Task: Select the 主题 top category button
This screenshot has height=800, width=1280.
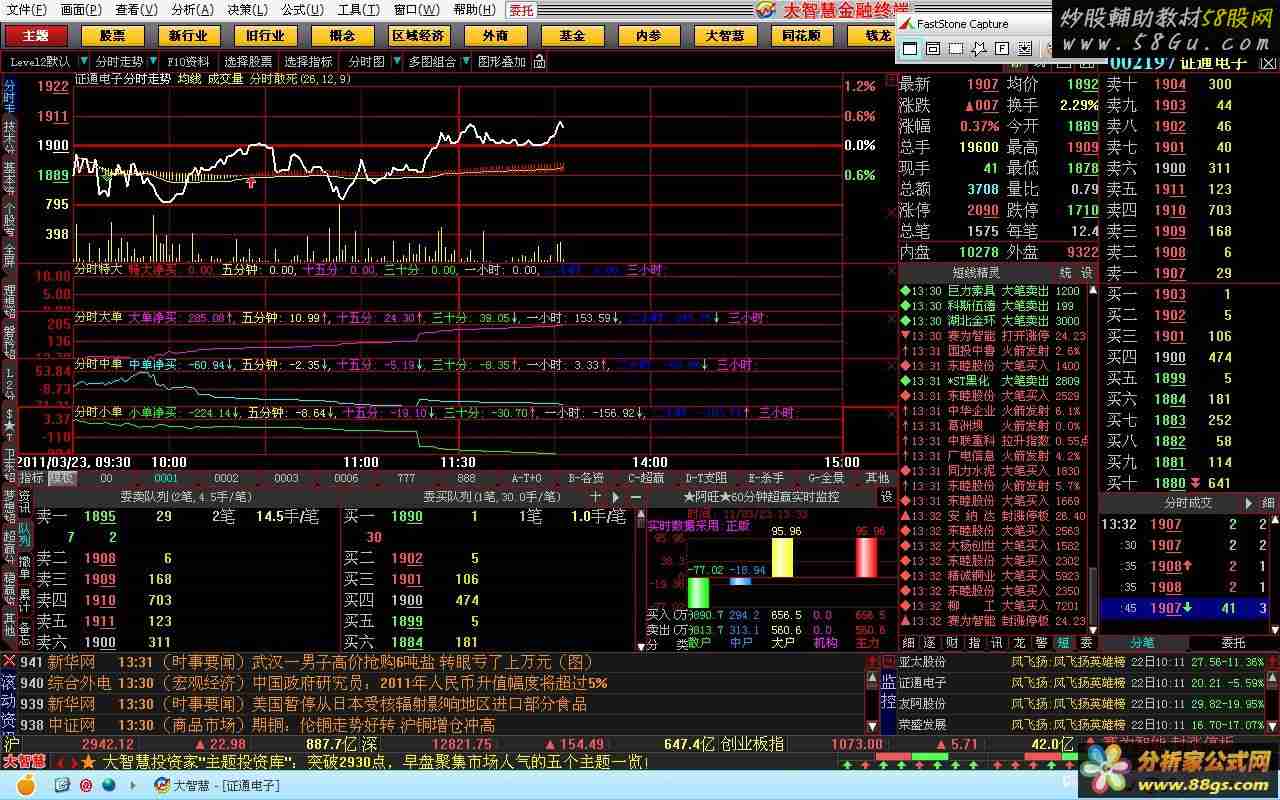Action: pos(35,35)
